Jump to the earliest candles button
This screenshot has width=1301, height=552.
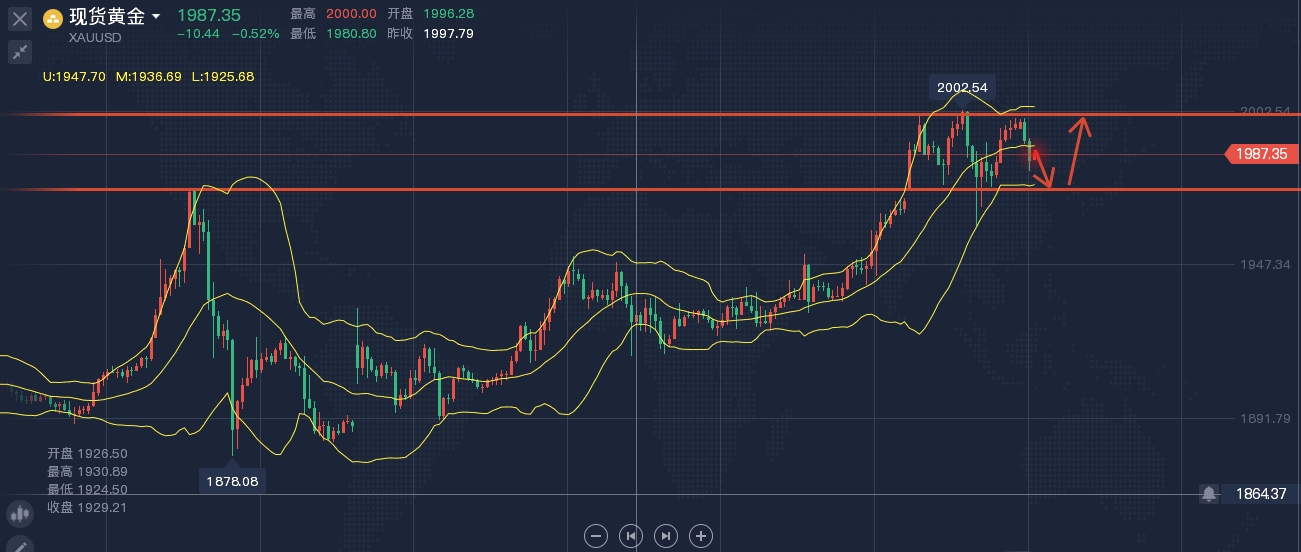(631, 536)
